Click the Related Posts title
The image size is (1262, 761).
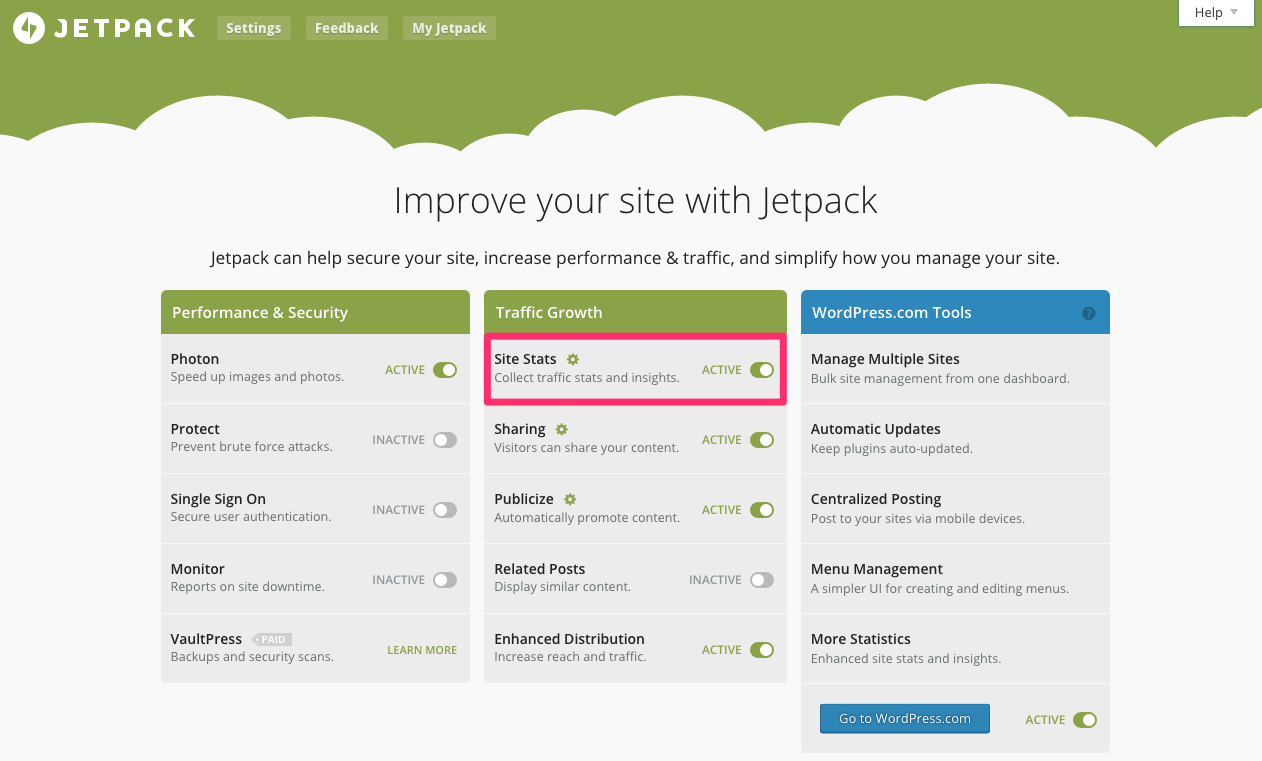click(540, 569)
